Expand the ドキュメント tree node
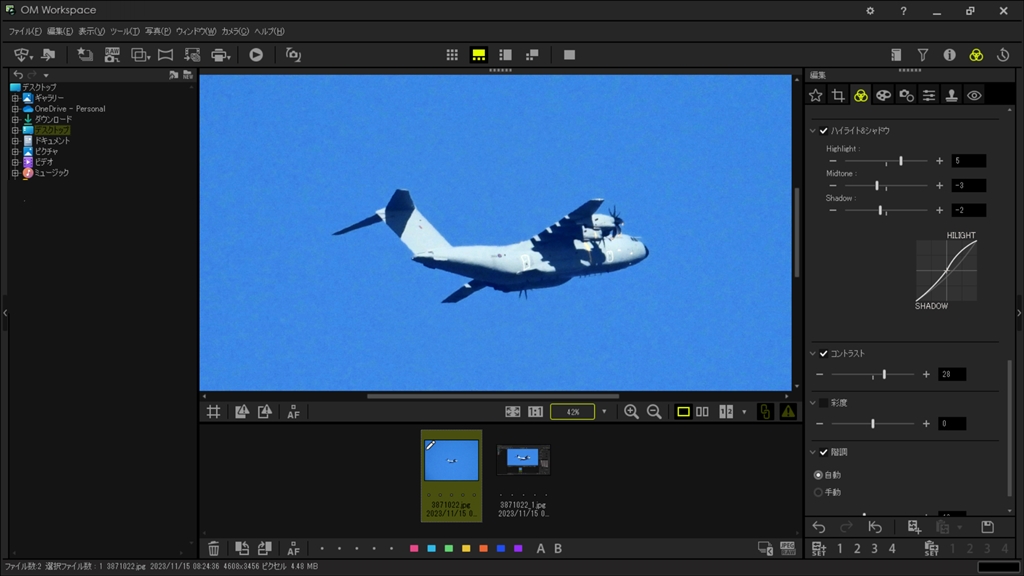This screenshot has height=576, width=1024. click(x=15, y=141)
